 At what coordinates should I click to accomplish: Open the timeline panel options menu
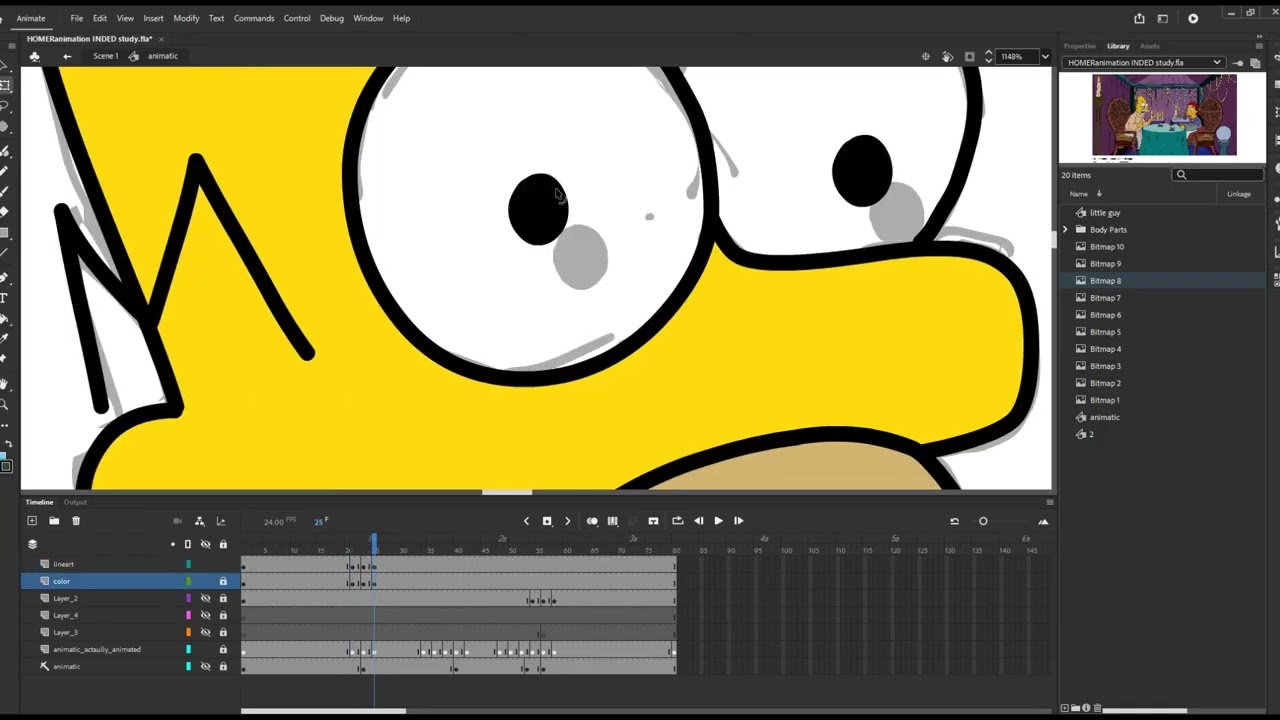1049,502
